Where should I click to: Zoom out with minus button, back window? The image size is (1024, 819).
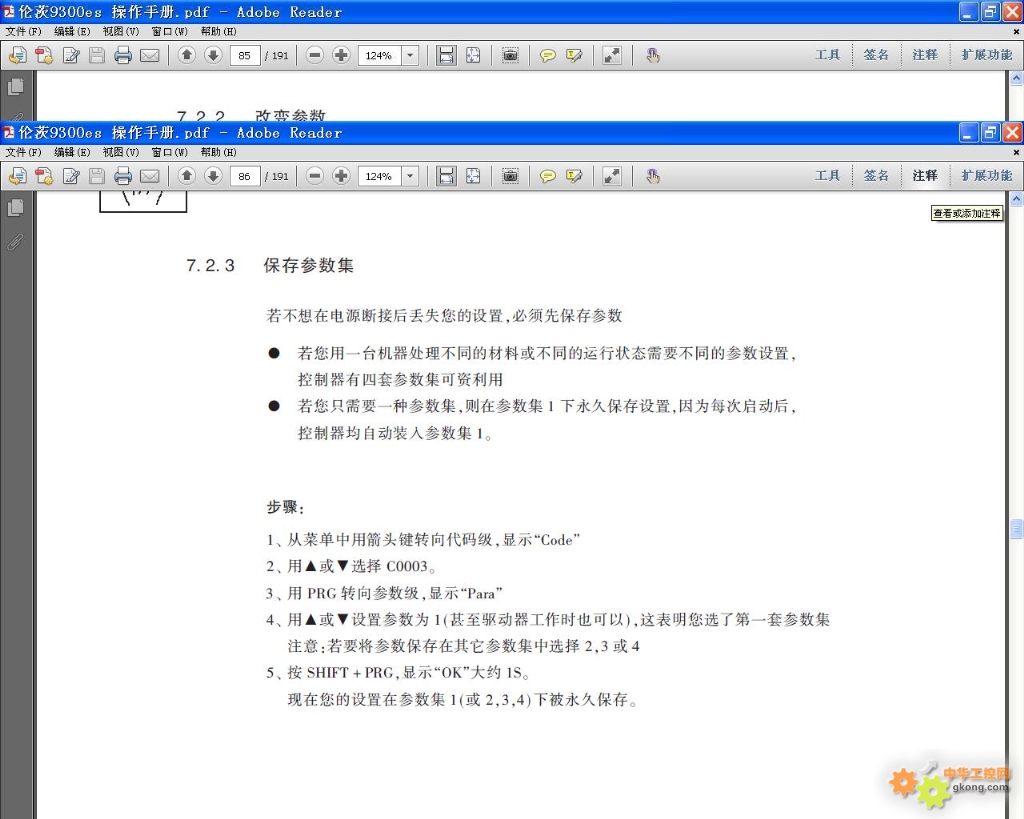pos(315,55)
